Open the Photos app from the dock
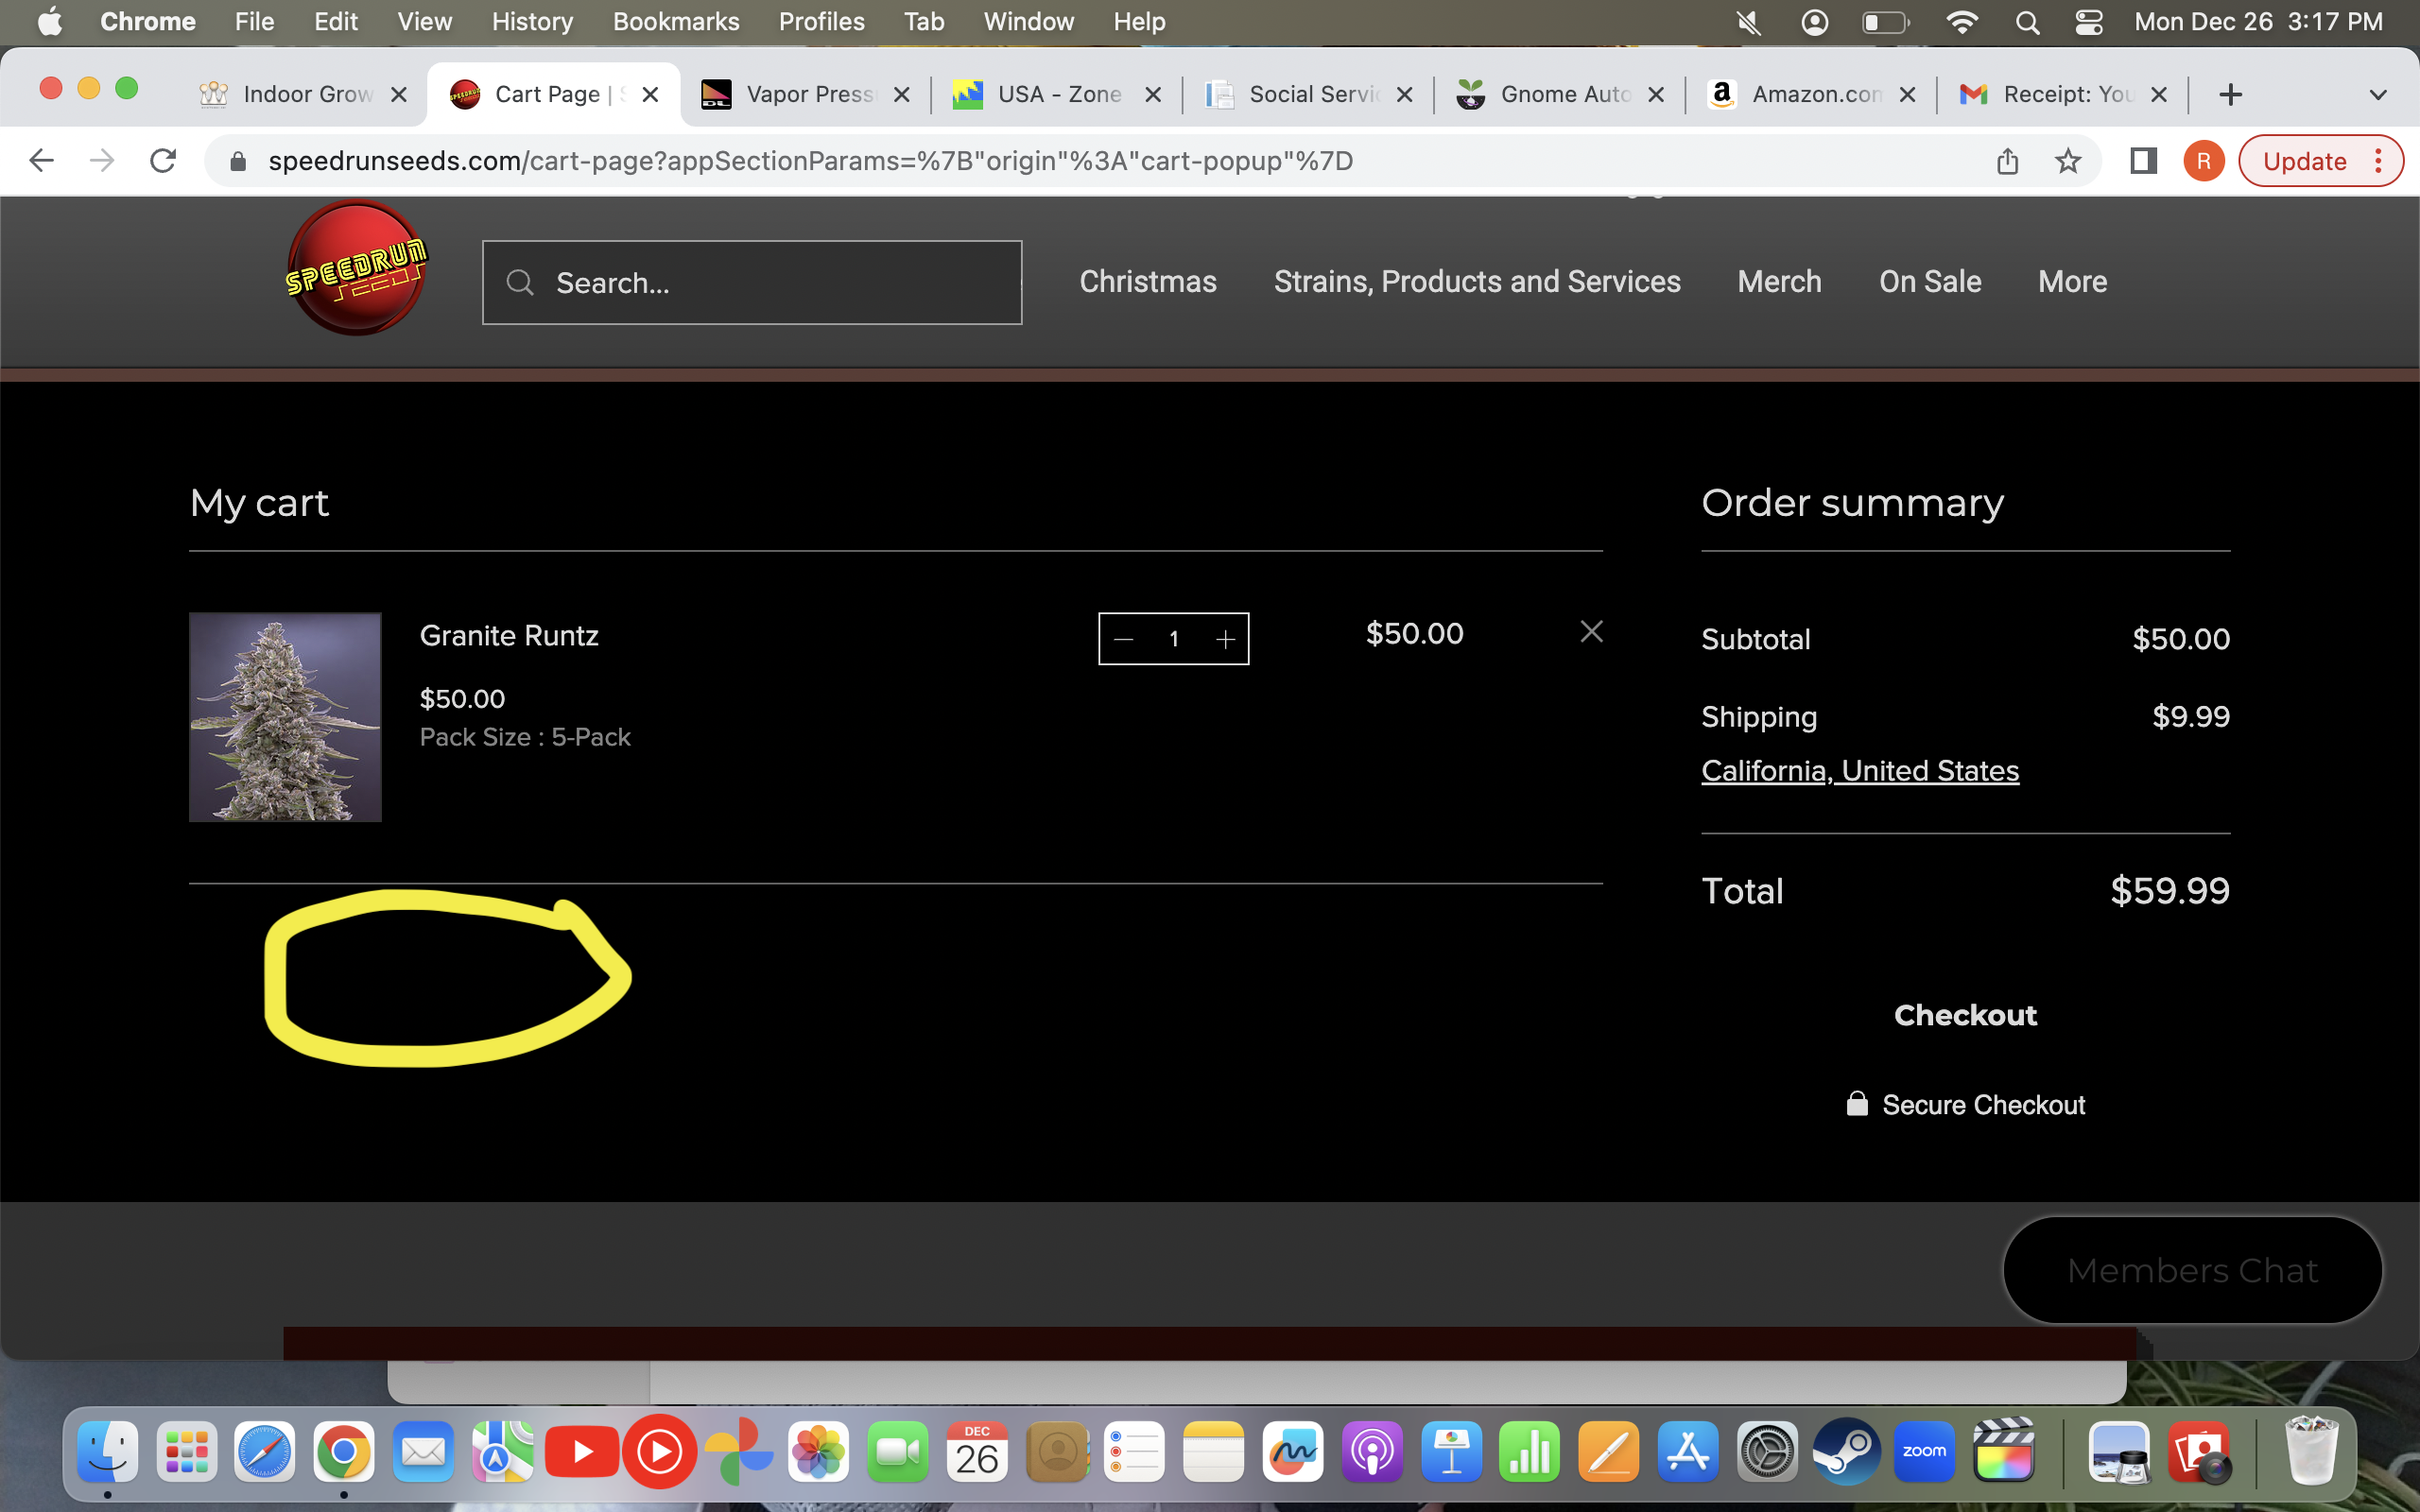 click(819, 1452)
